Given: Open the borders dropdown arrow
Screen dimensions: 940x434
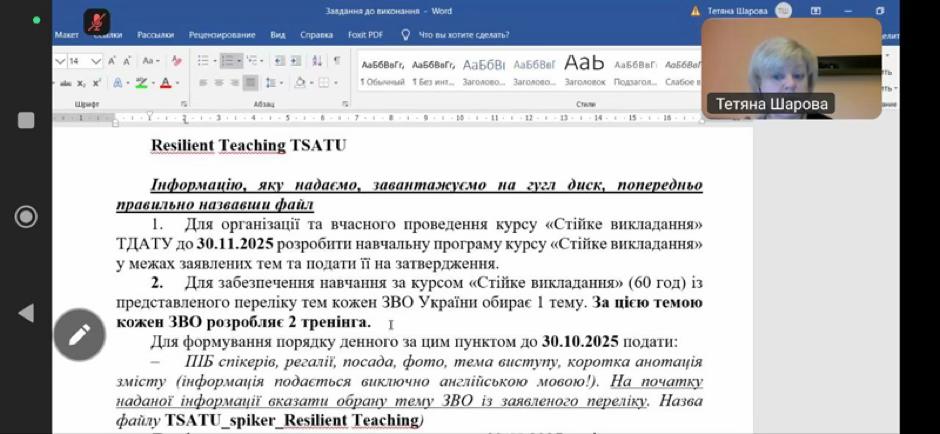Looking at the screenshot, I should 336,83.
